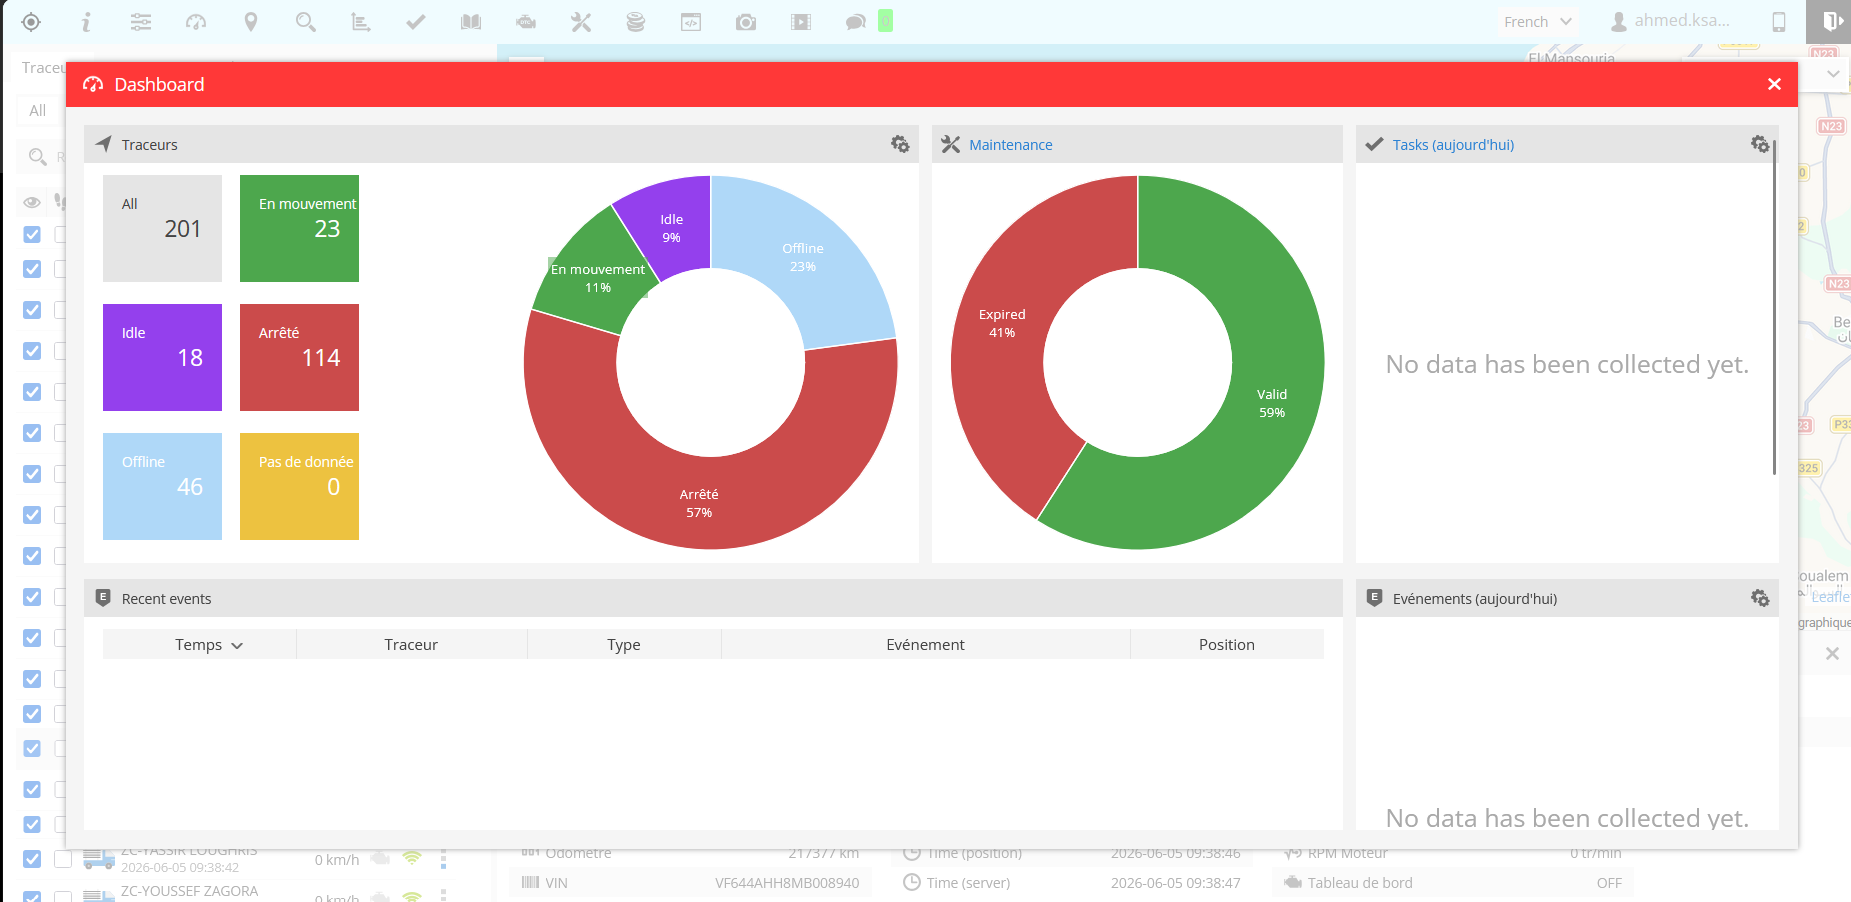The image size is (1851, 902).
Task: Click the red Arrêté 114 tile
Action: (299, 357)
